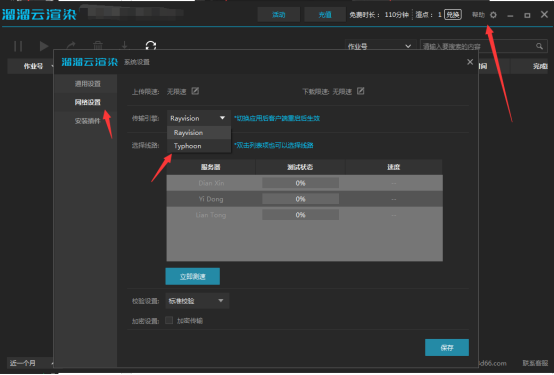Click the 联系客服 contact support link
The height and width of the screenshot is (375, 554).
(x=535, y=363)
